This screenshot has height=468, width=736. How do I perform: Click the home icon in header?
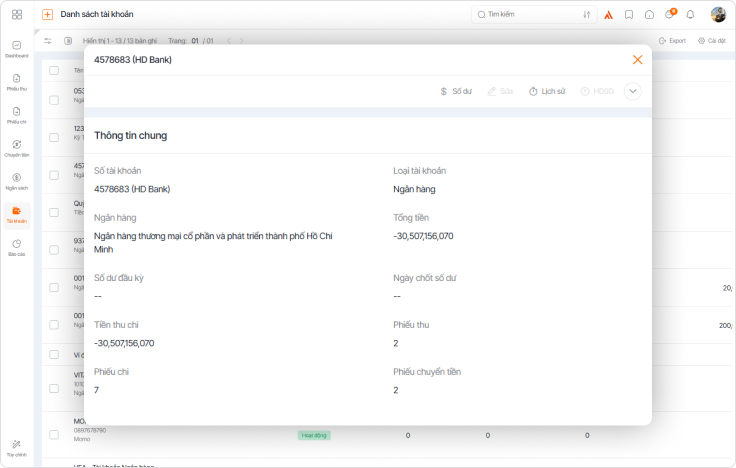pos(649,15)
